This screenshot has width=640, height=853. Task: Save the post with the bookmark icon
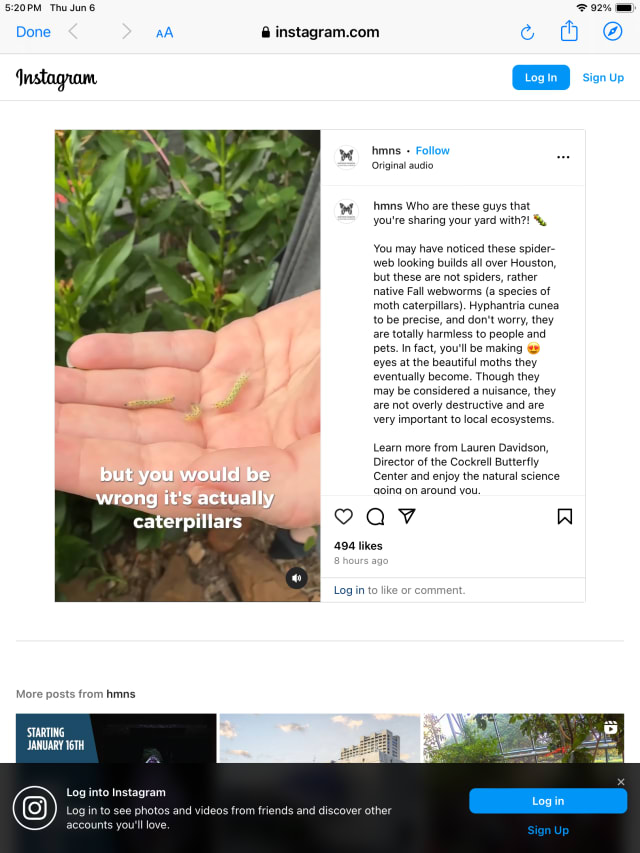click(564, 516)
